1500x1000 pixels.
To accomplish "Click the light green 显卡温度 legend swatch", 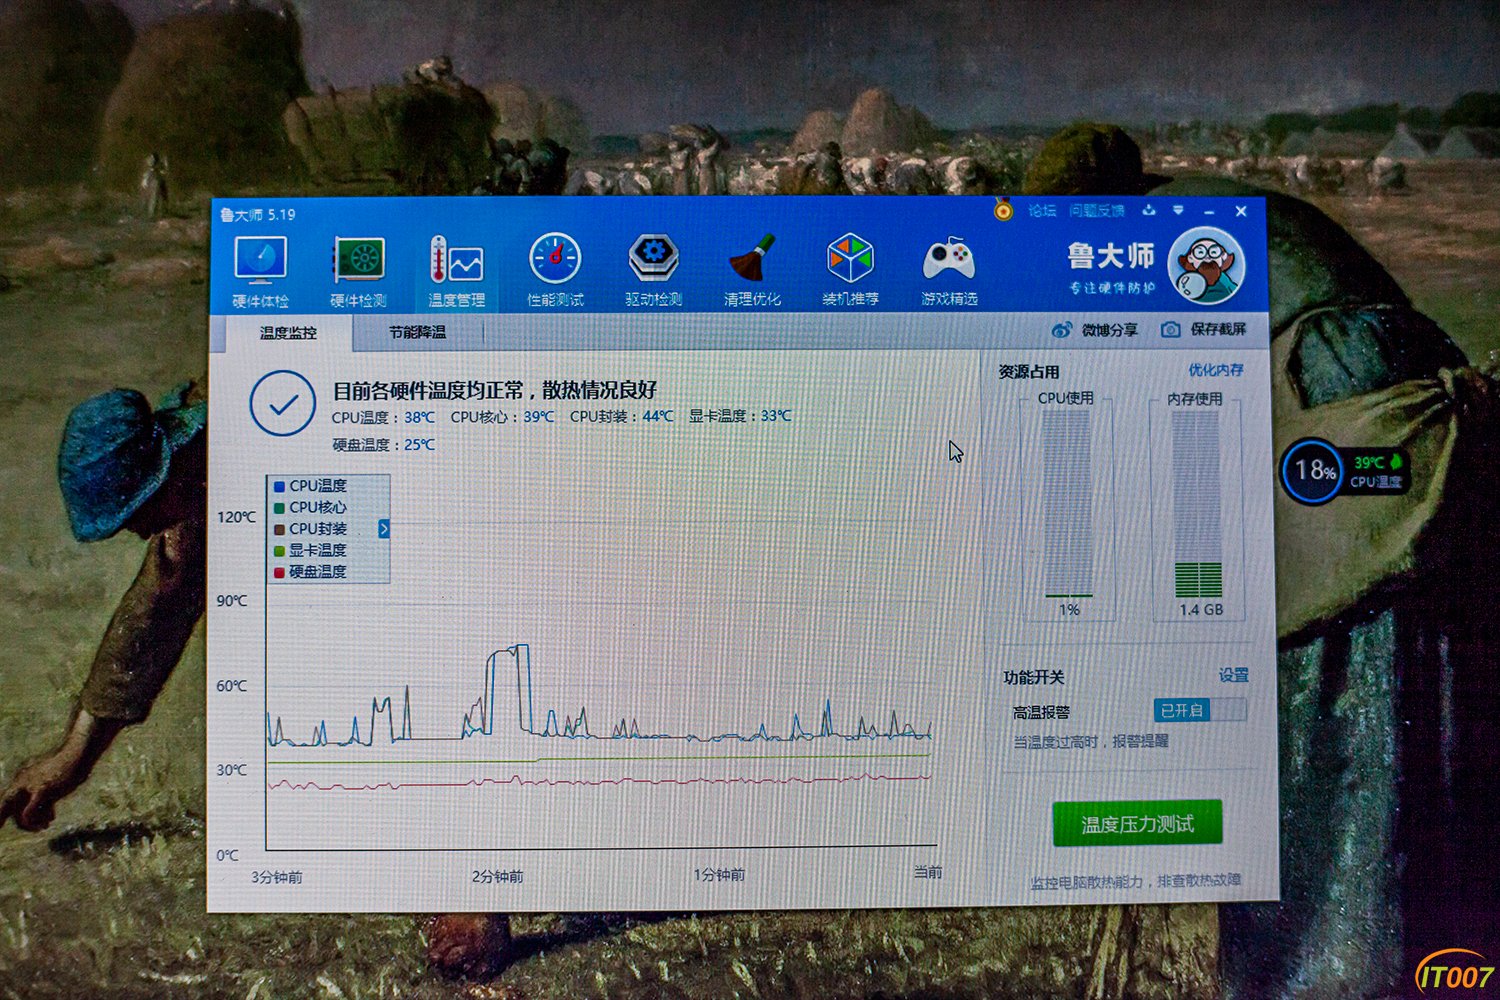I will click(x=279, y=551).
